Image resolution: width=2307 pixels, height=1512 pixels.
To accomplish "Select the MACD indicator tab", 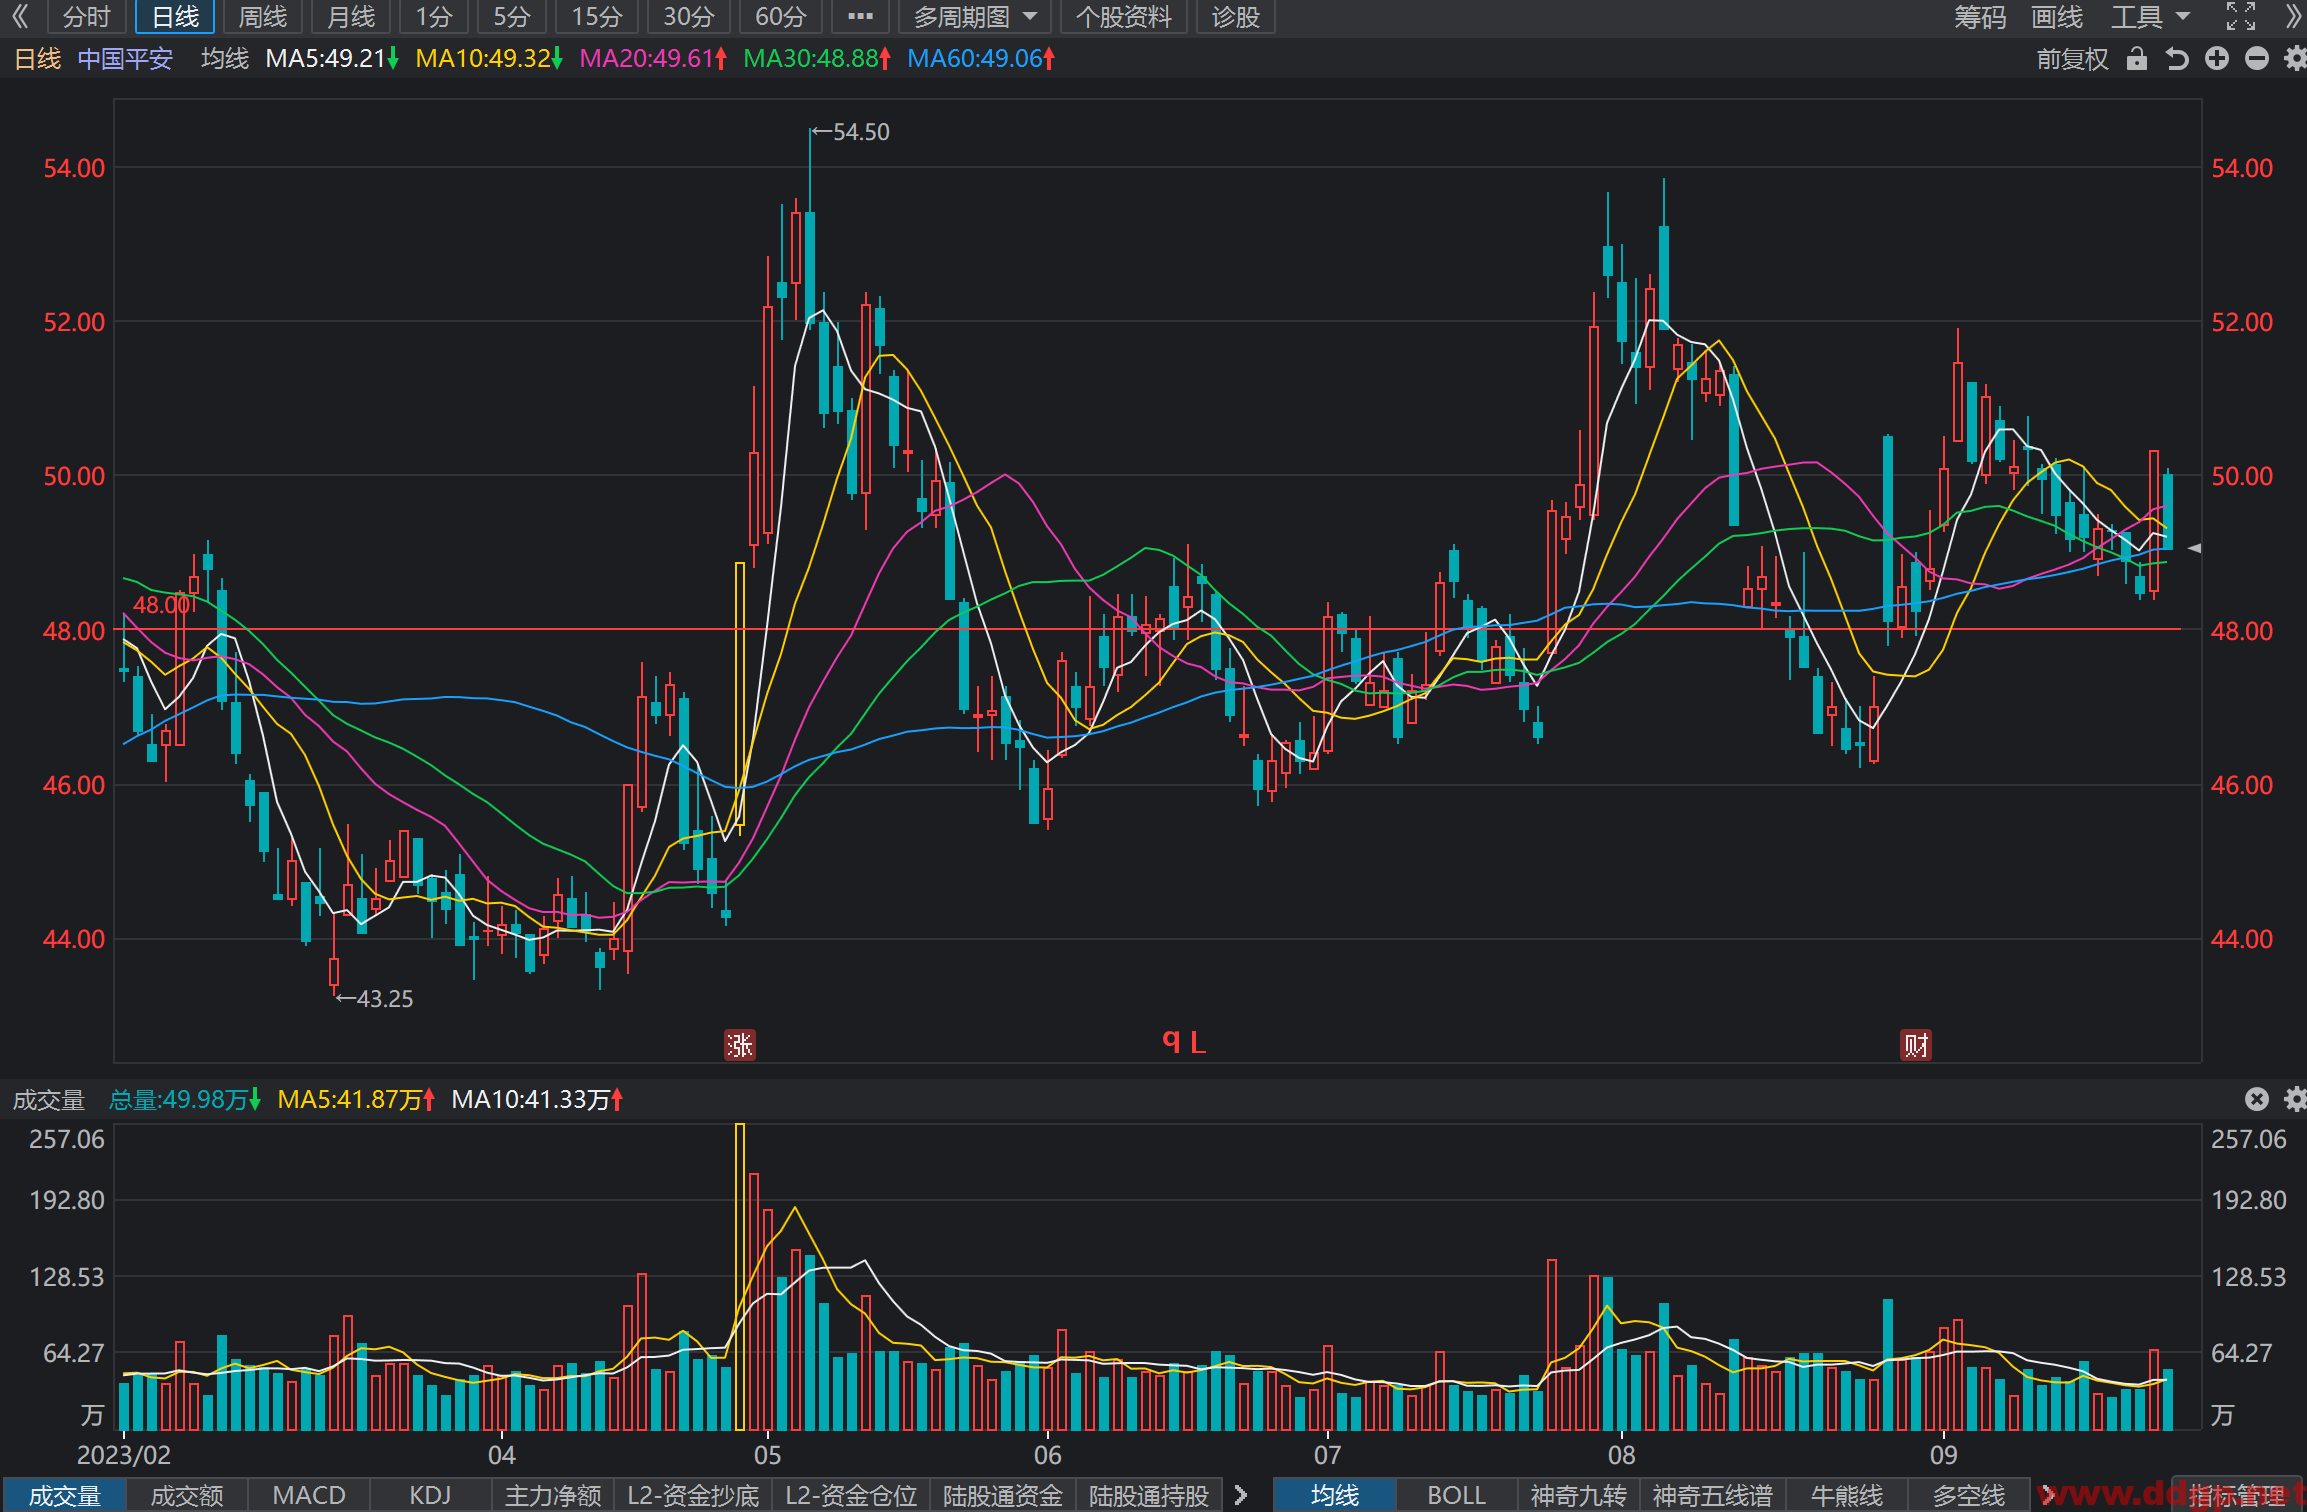I will [x=309, y=1495].
